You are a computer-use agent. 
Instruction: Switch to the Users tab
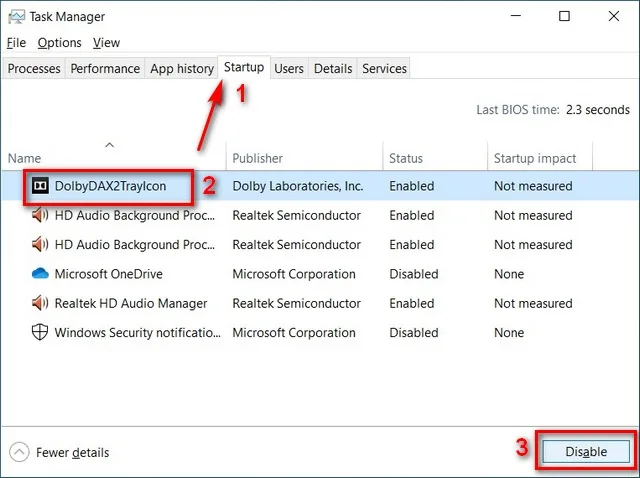[x=289, y=68]
